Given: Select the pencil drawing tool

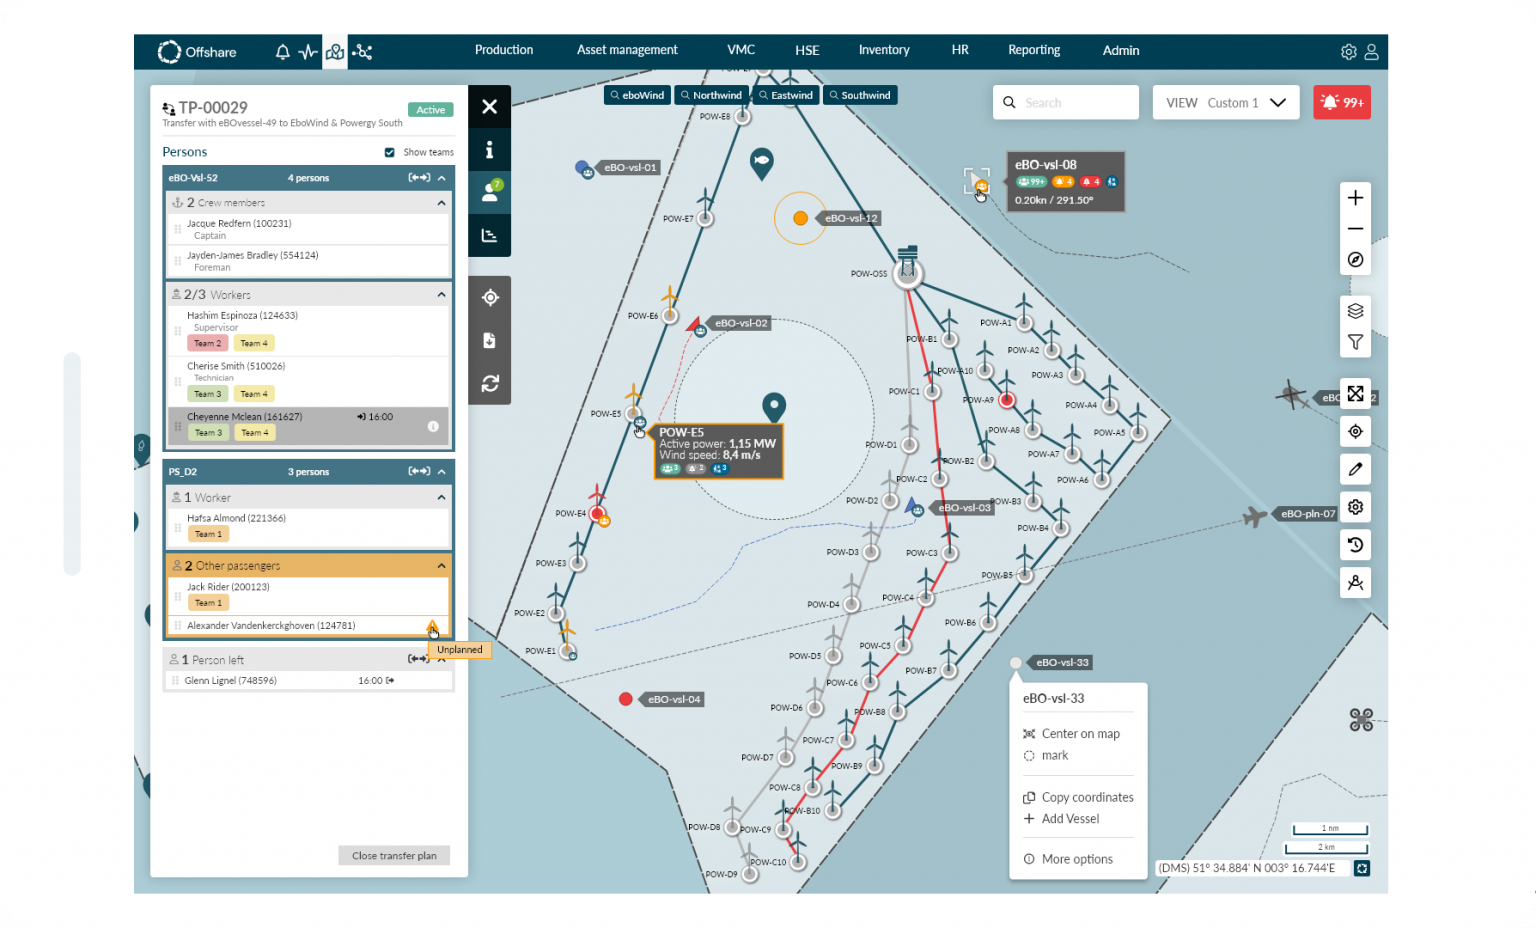Looking at the screenshot, I should pyautogui.click(x=1355, y=468).
